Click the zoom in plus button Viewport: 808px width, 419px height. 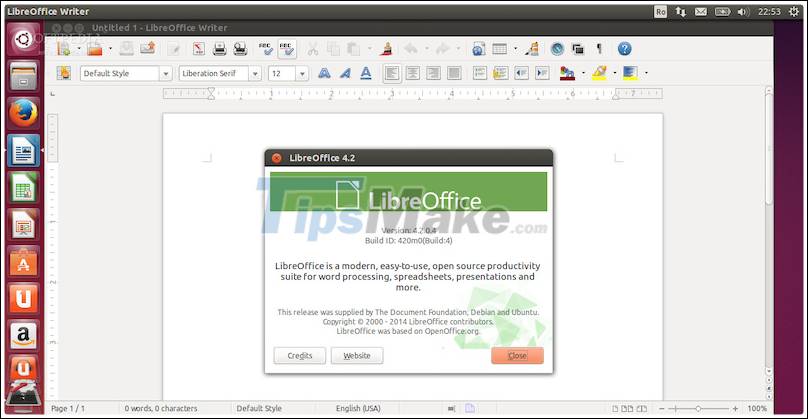pyautogui.click(x=735, y=409)
